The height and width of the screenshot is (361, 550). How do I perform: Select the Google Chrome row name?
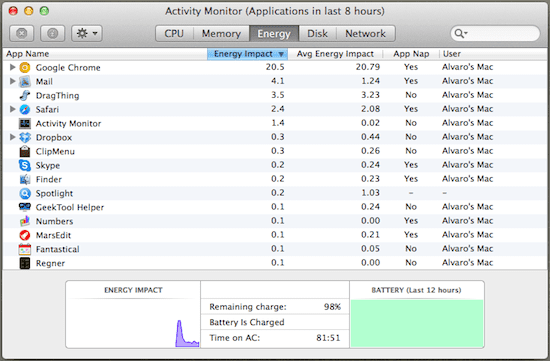68,67
